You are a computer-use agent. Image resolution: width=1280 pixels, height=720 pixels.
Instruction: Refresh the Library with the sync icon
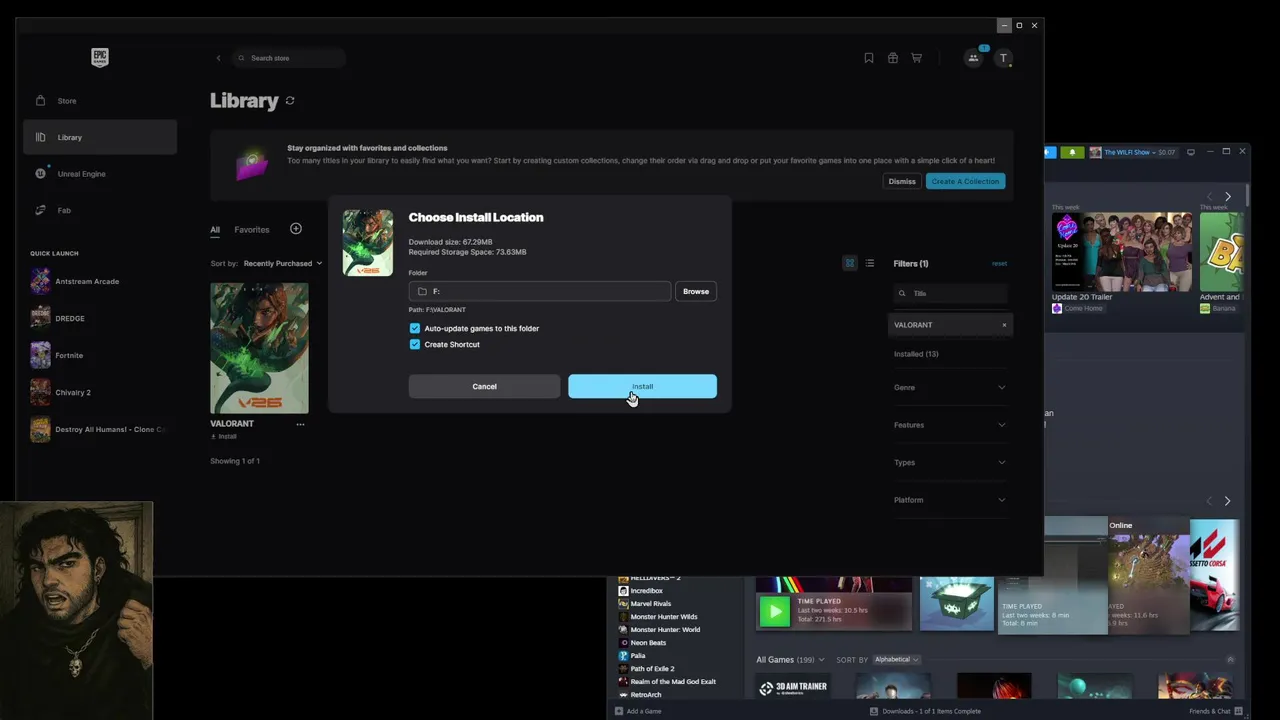coord(290,100)
